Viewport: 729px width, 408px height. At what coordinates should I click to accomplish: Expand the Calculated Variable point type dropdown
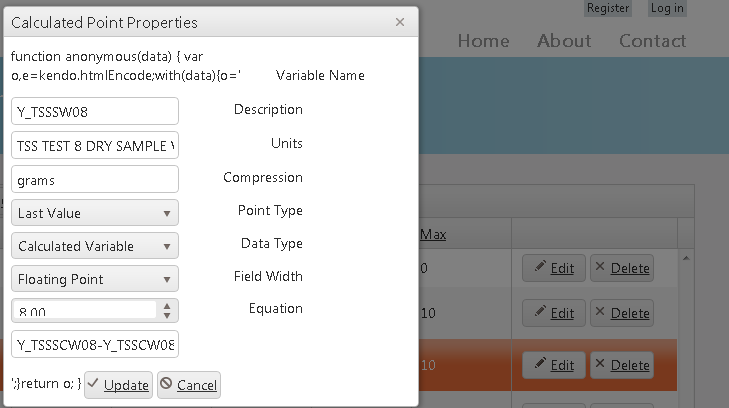94,246
